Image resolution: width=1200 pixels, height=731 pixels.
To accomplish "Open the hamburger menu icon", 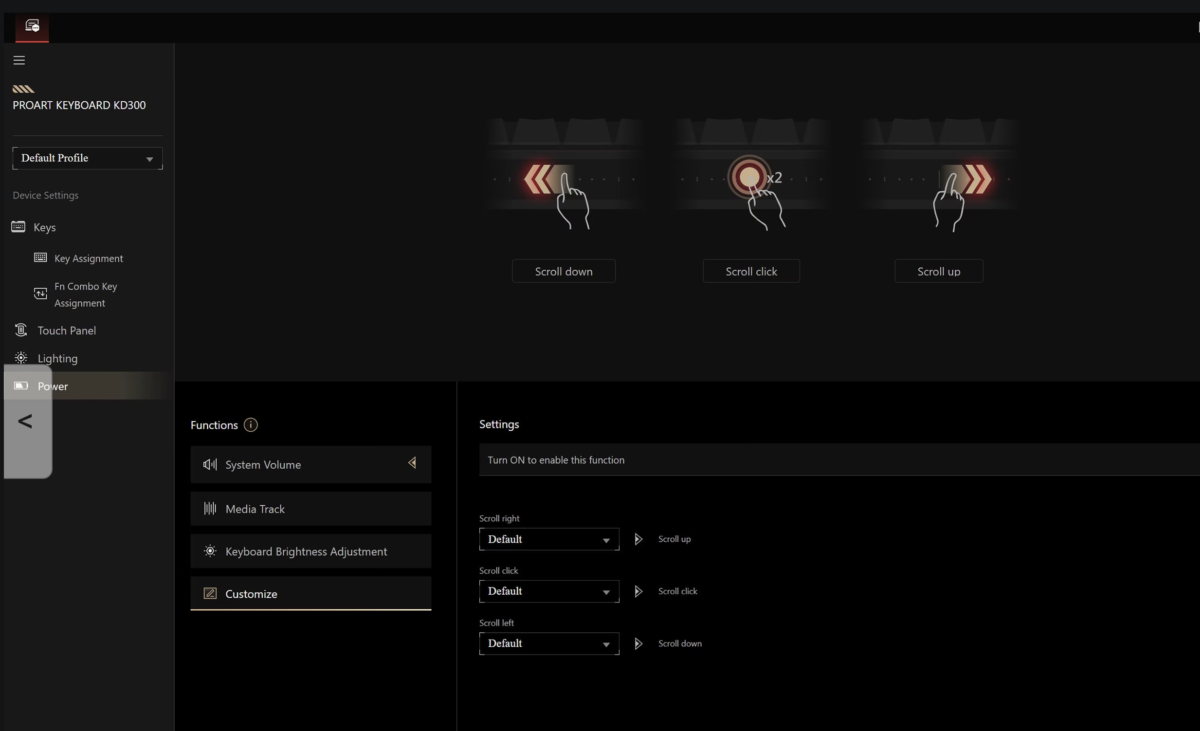I will [x=18, y=61].
